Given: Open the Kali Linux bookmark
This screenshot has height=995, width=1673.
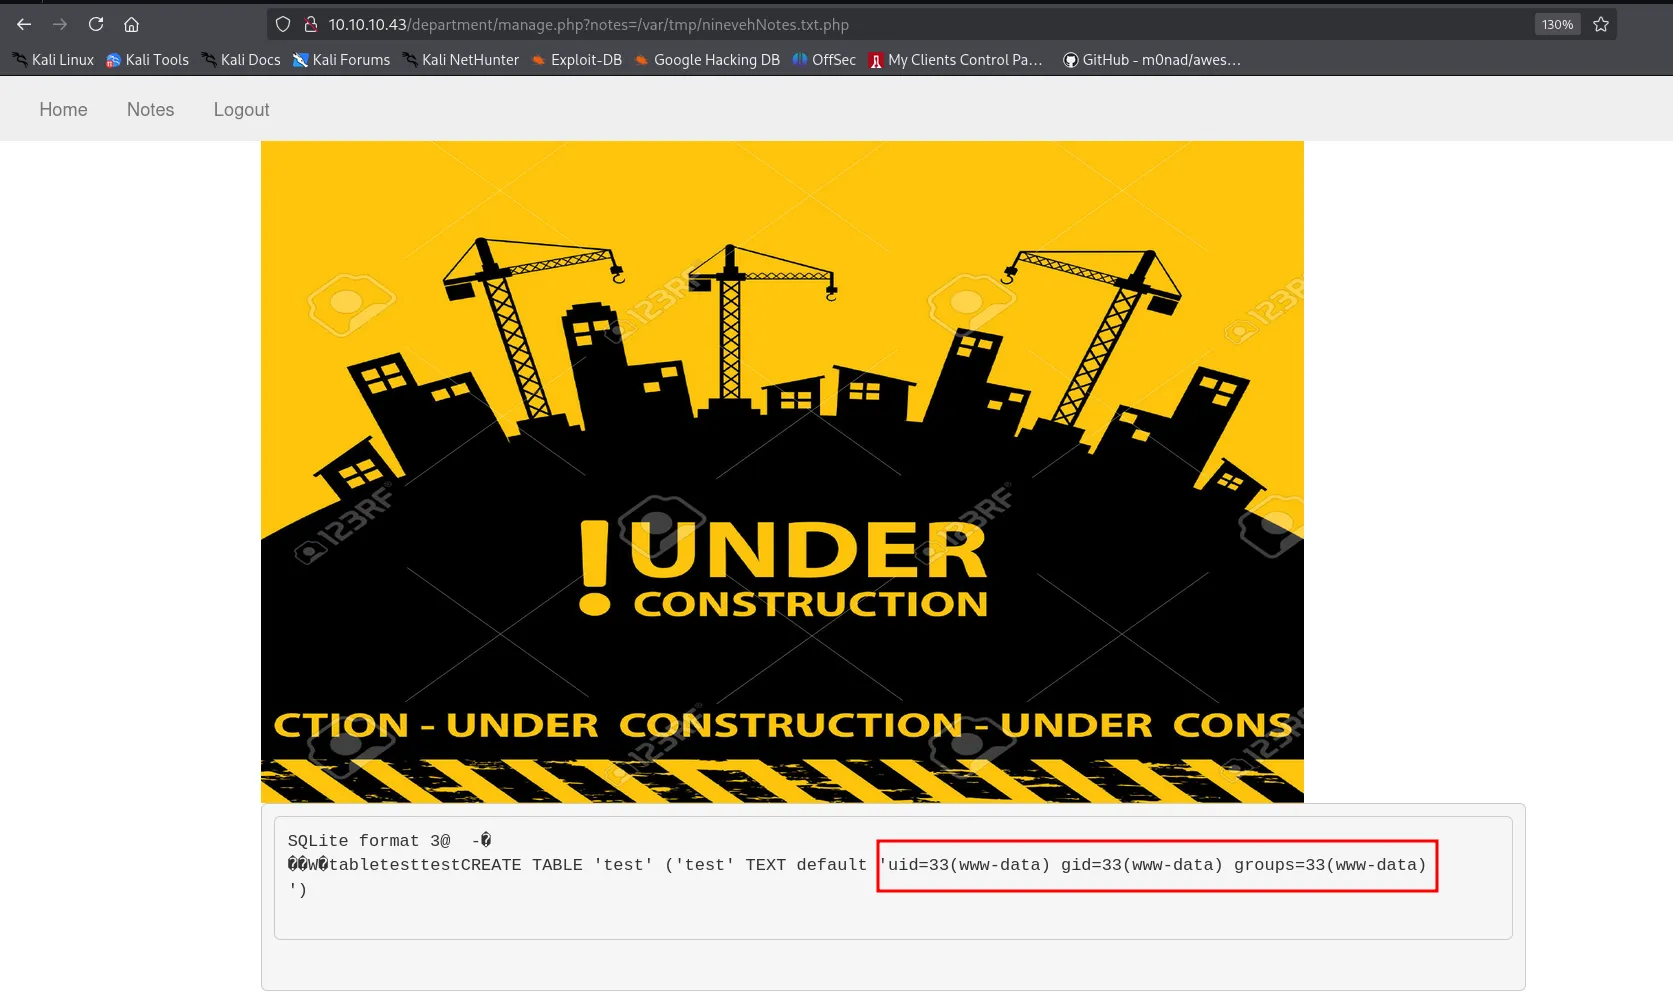Looking at the screenshot, I should click(54, 60).
